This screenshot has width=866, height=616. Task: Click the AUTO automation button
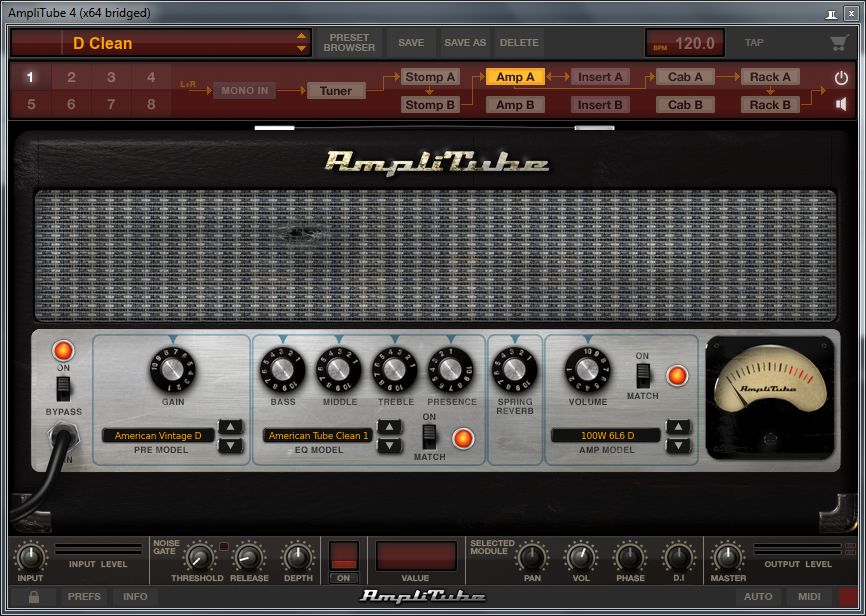(x=758, y=597)
